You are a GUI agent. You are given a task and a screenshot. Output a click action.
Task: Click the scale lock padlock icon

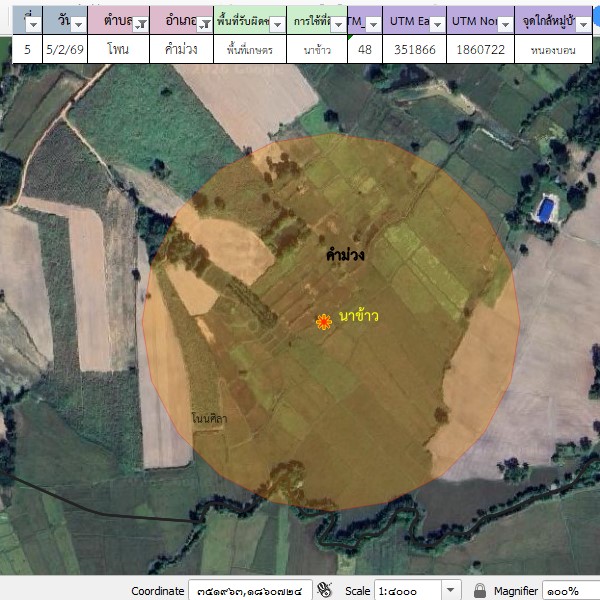click(x=480, y=590)
